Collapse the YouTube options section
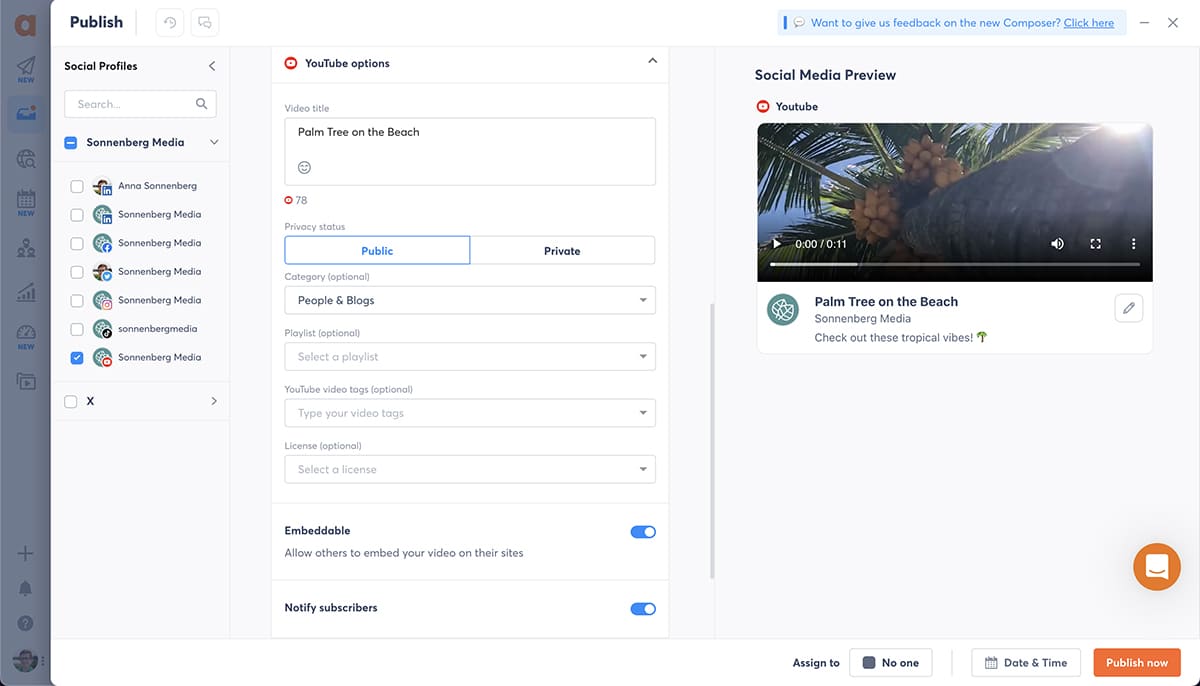Image resolution: width=1200 pixels, height=686 pixels. coord(652,62)
